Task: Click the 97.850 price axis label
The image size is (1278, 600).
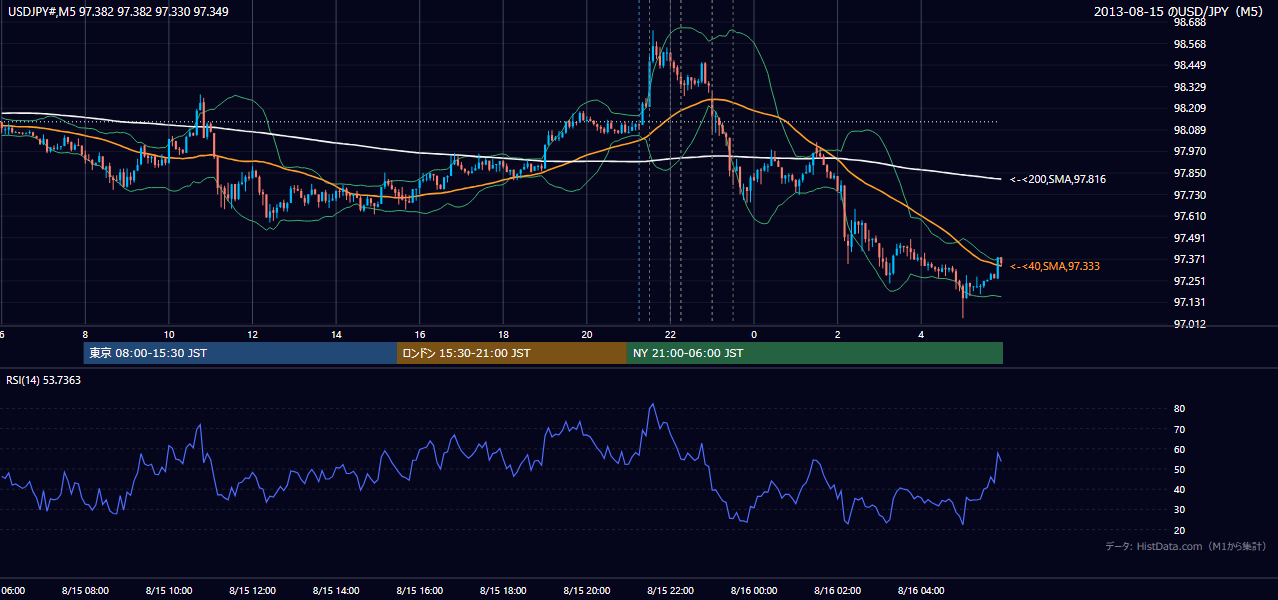Action: pyautogui.click(x=1190, y=173)
